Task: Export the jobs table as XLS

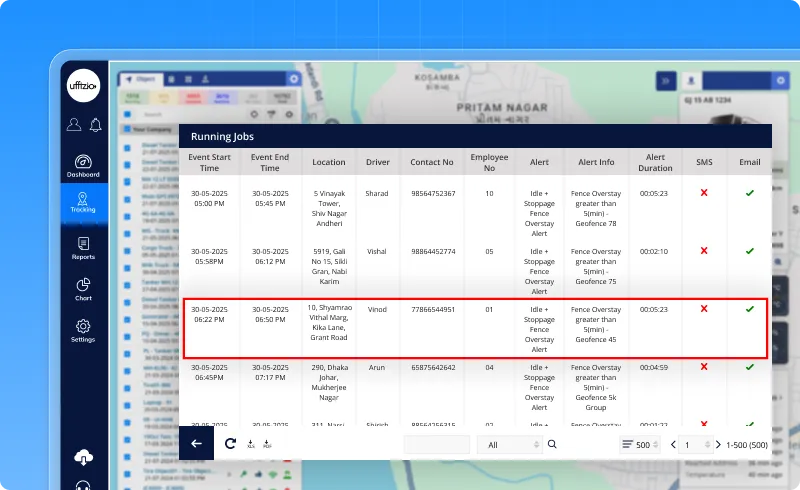Action: click(250, 444)
